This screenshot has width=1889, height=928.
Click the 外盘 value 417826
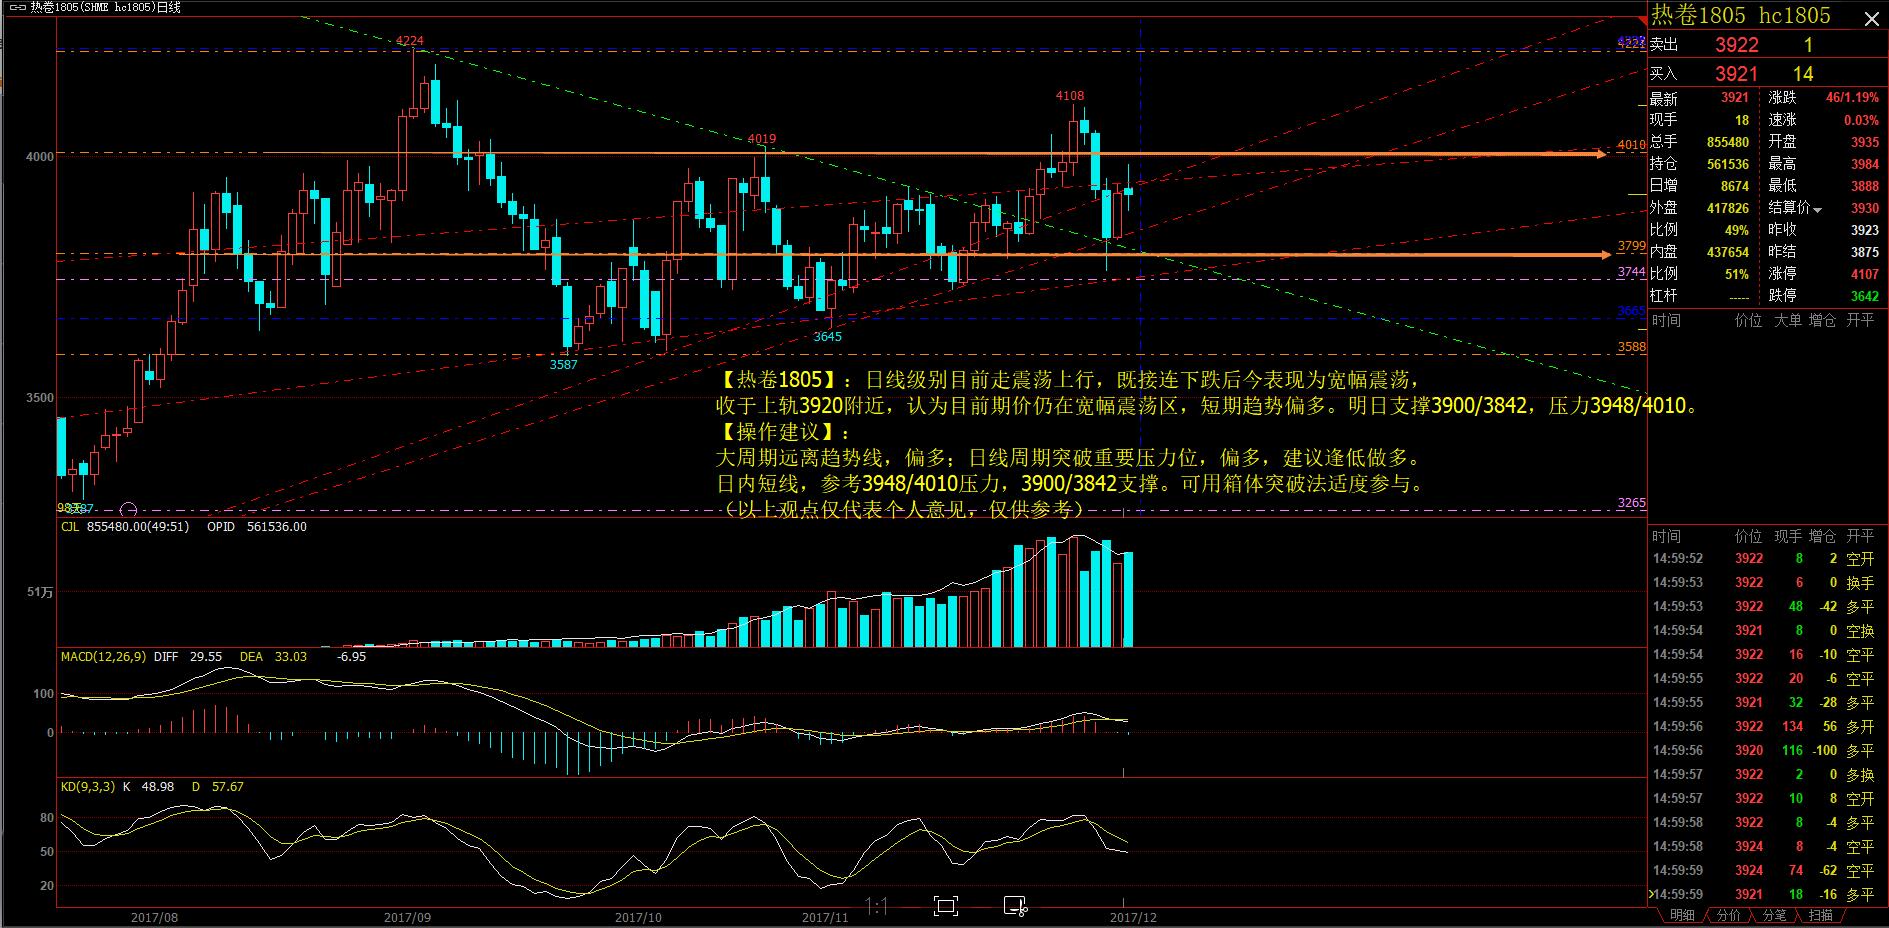1728,208
